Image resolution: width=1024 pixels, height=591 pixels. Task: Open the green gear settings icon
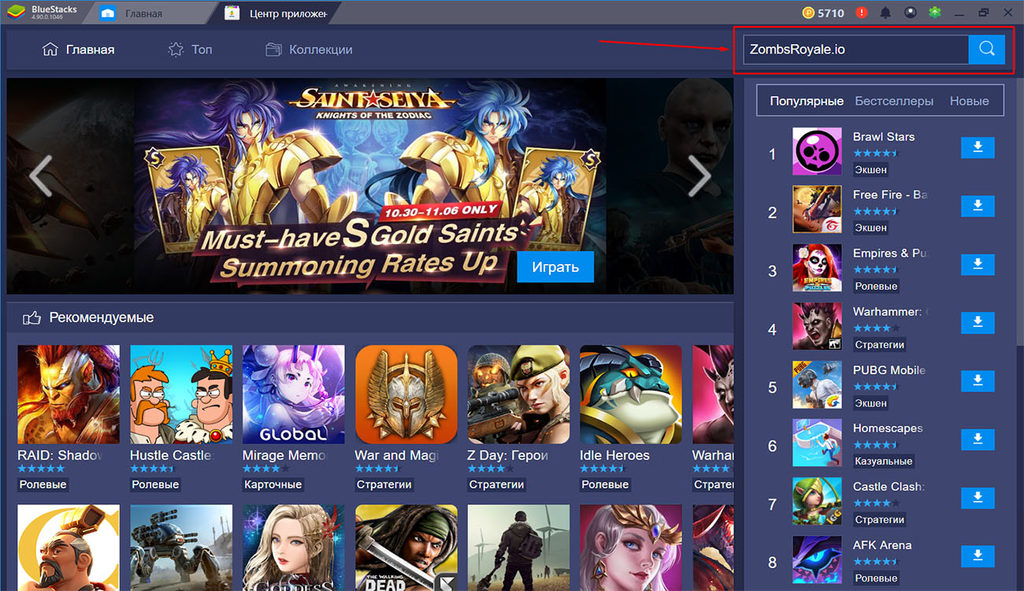pyautogui.click(x=935, y=12)
